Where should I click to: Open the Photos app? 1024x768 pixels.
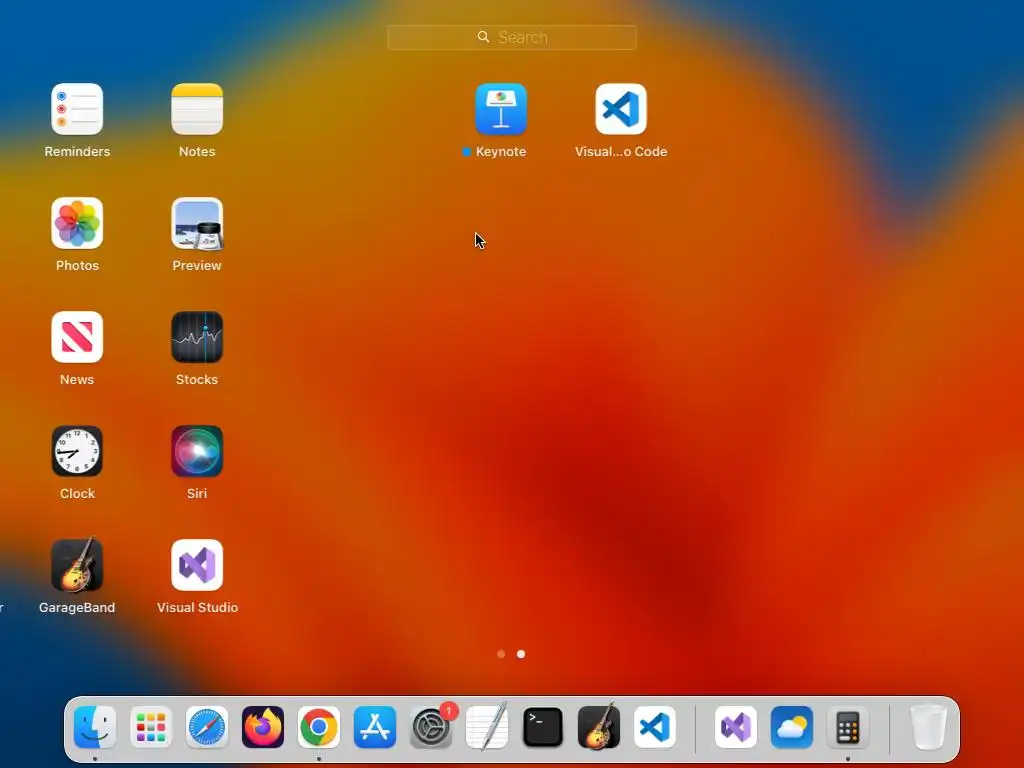(x=77, y=223)
